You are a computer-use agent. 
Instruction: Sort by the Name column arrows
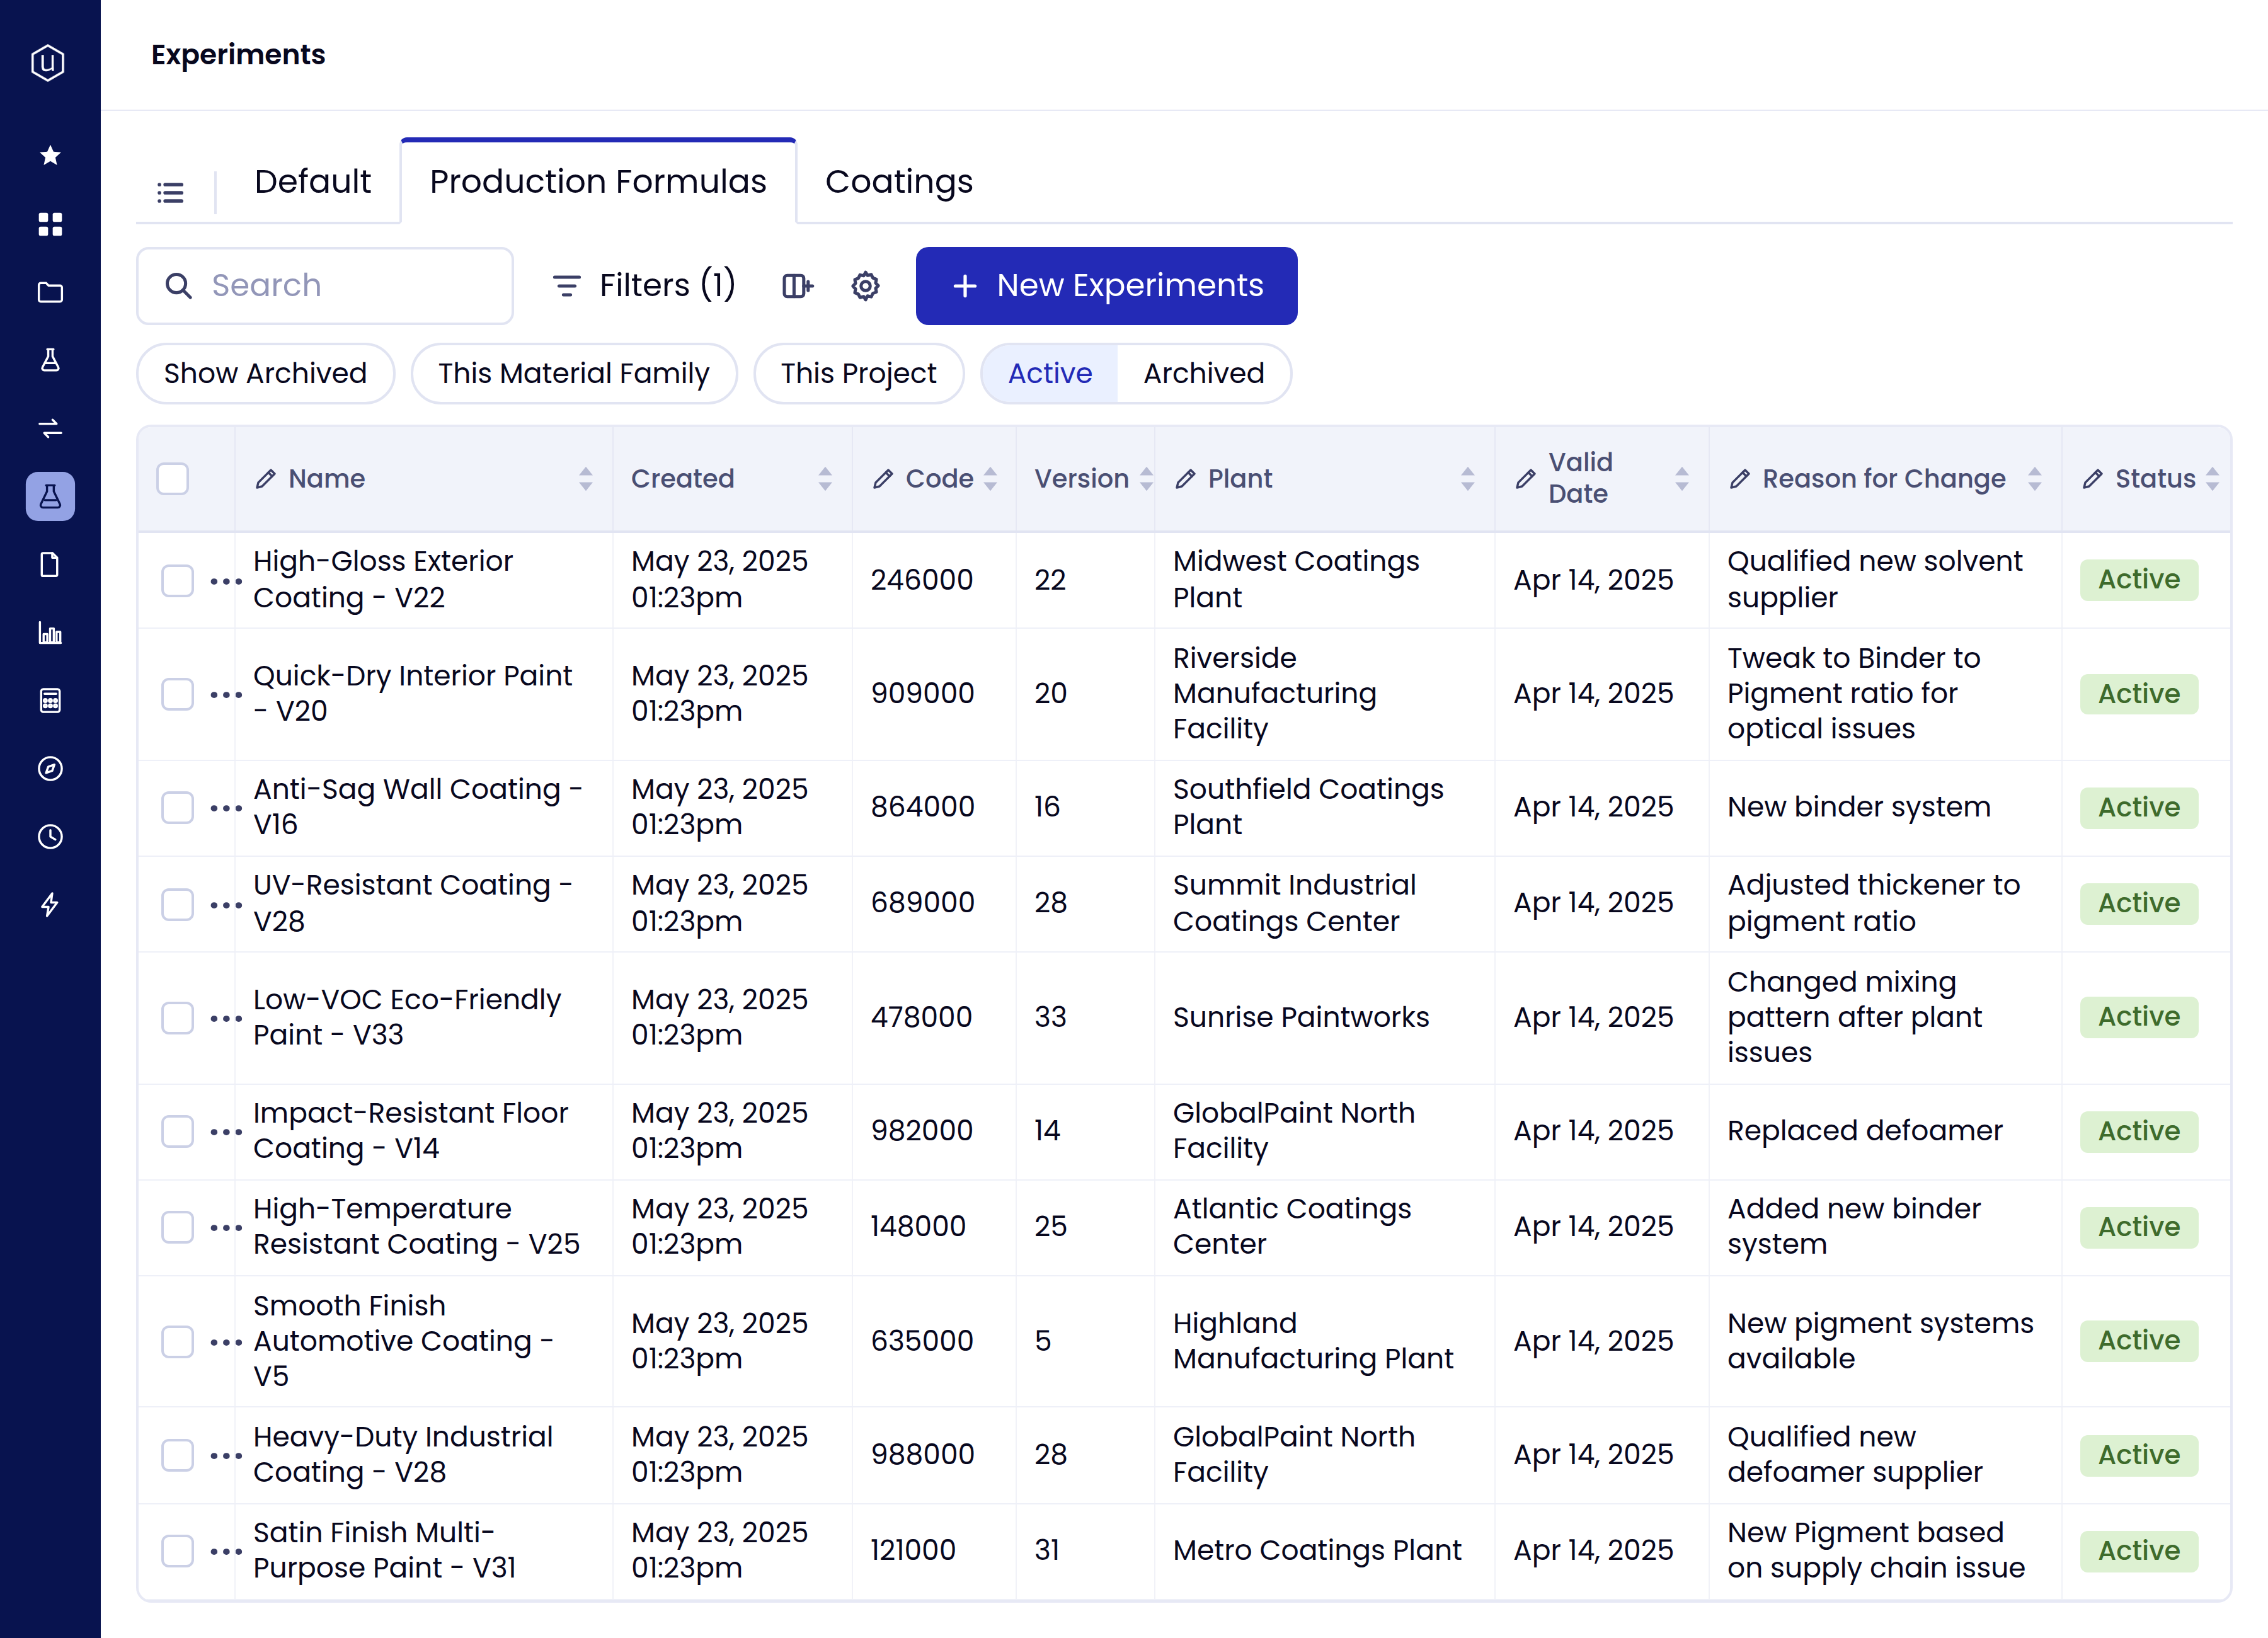[585, 479]
